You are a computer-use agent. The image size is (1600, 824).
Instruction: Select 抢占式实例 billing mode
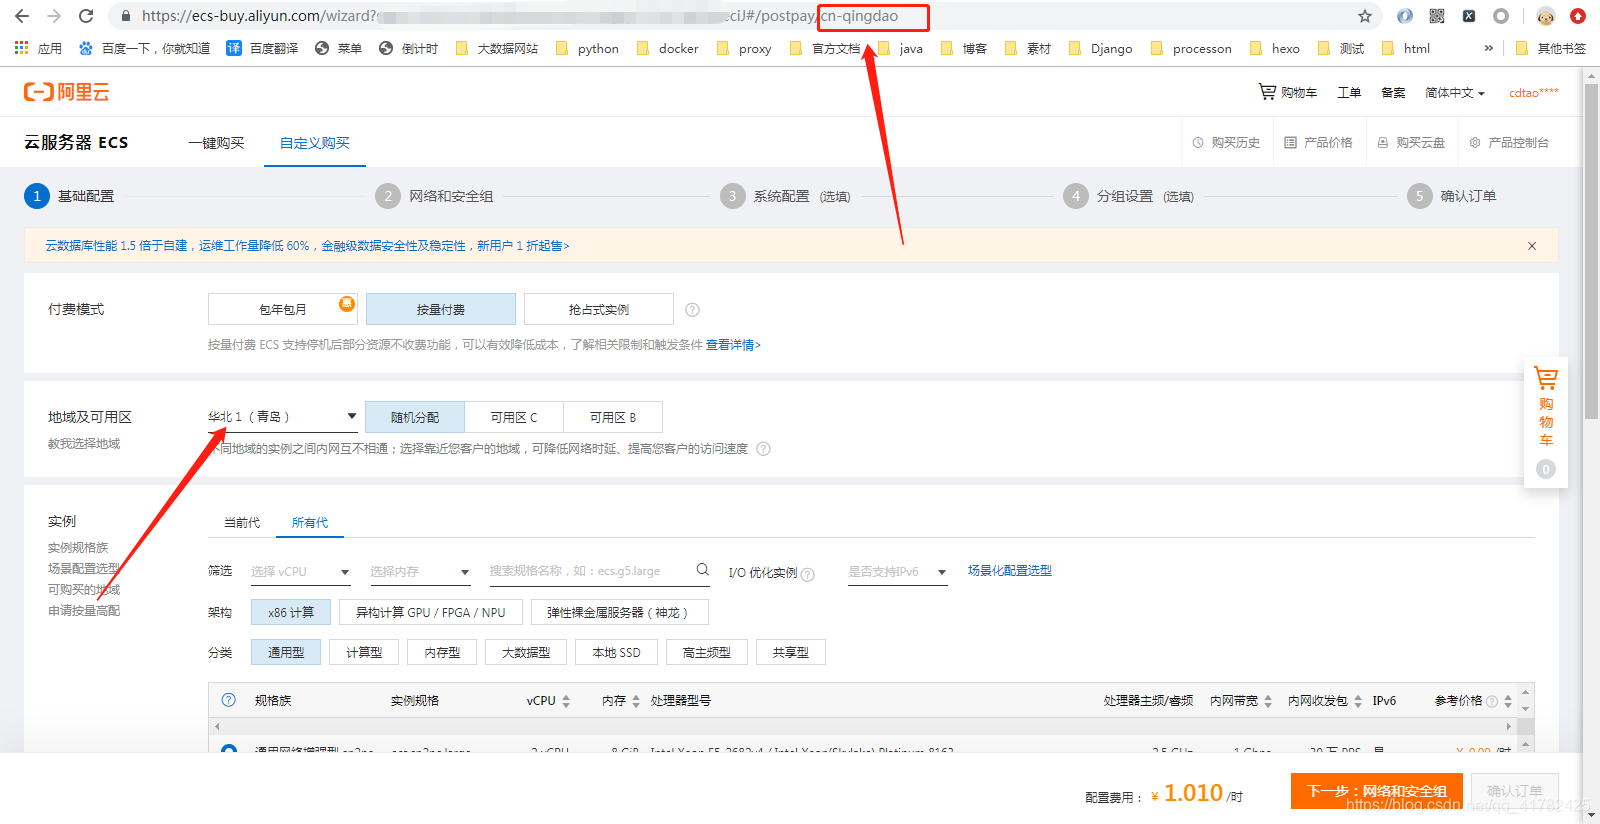(599, 309)
